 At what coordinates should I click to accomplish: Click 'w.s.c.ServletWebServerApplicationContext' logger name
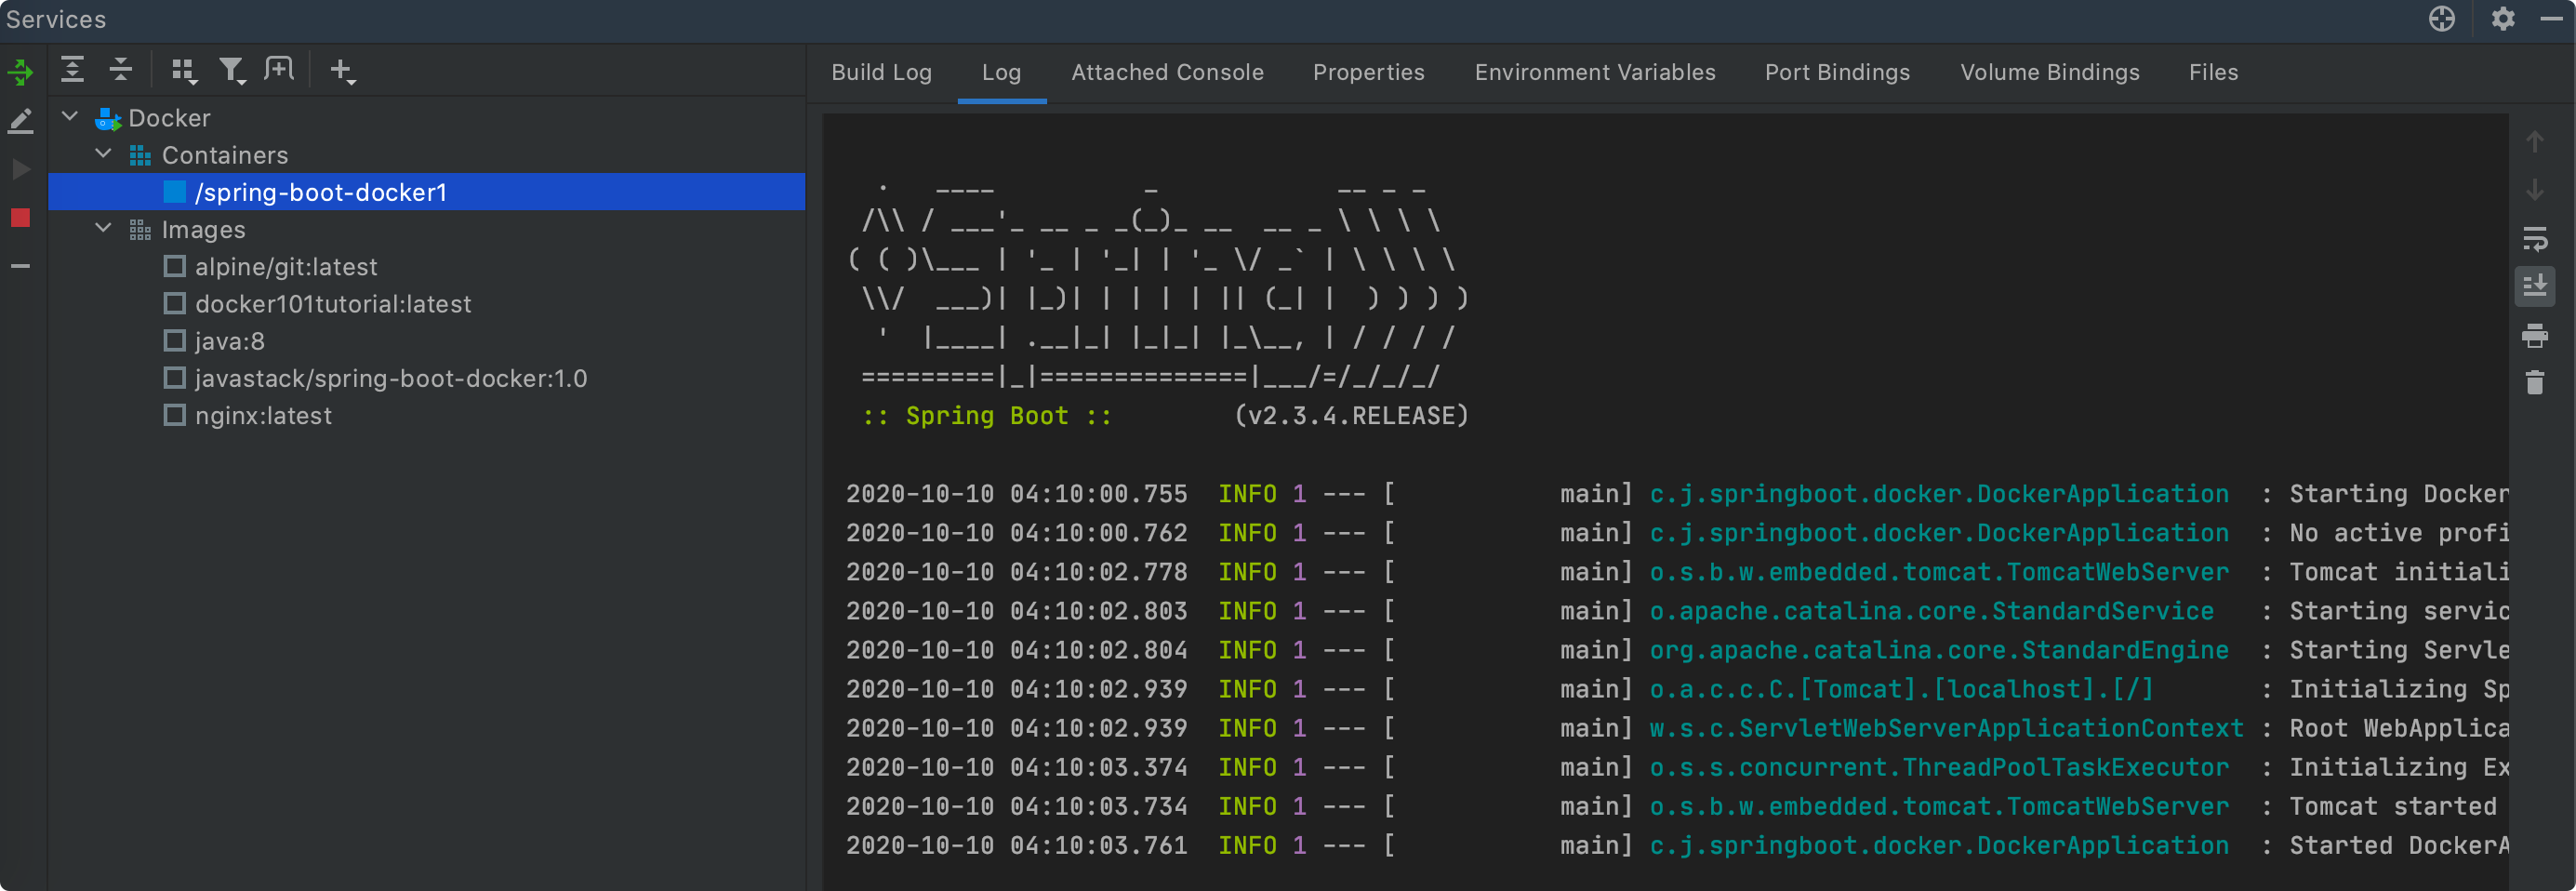tap(1946, 728)
